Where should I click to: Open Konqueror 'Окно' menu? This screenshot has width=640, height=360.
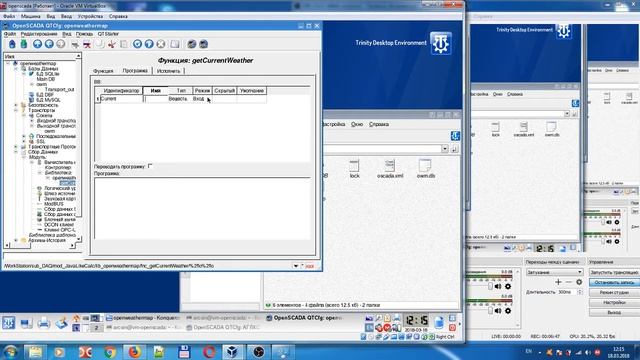tap(357, 124)
